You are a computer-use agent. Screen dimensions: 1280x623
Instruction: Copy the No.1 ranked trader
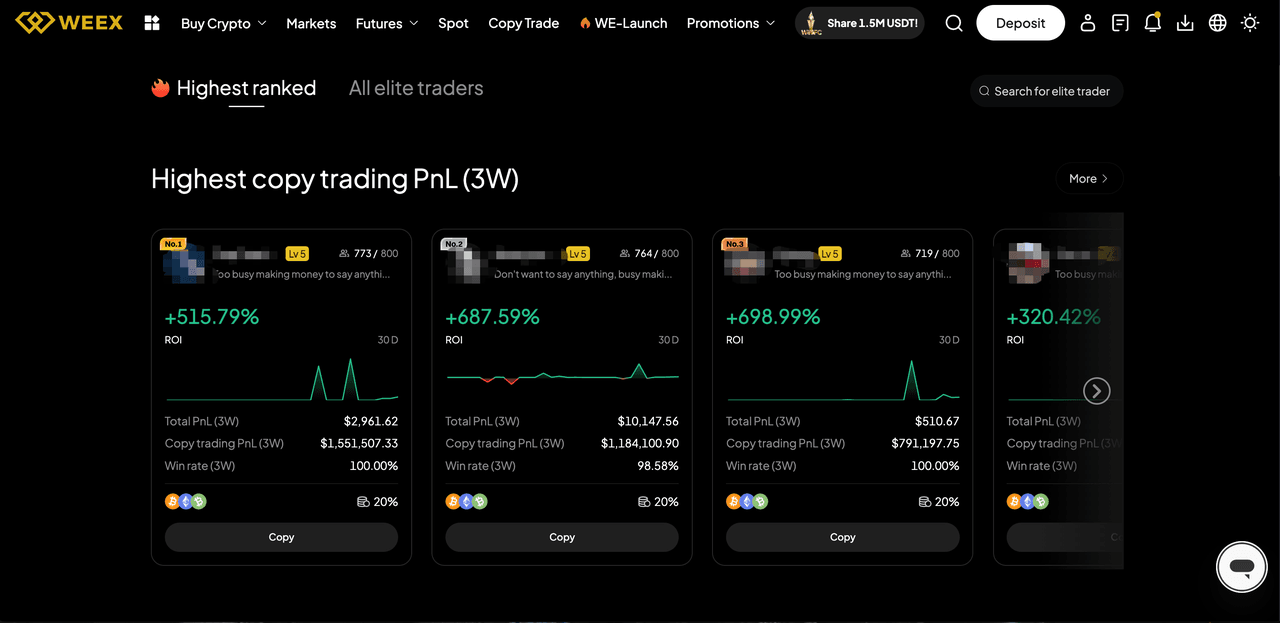(281, 537)
